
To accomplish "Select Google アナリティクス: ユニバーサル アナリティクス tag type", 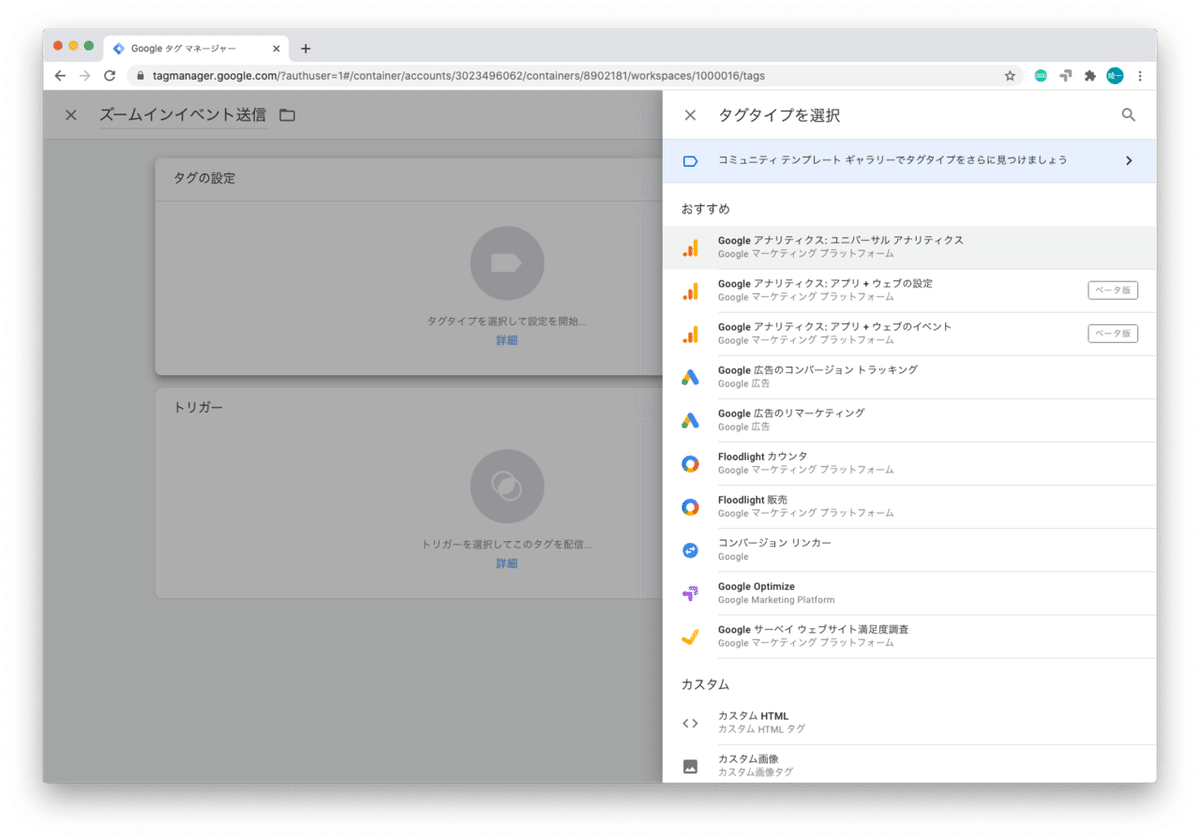I will pos(909,247).
